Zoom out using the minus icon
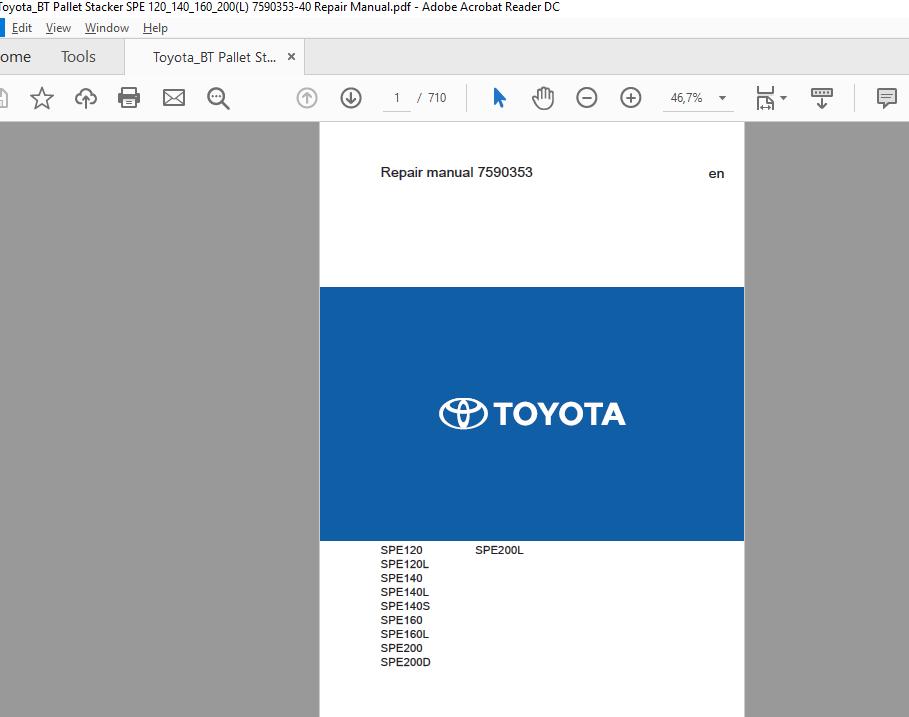This screenshot has width=909, height=717. pyautogui.click(x=587, y=98)
